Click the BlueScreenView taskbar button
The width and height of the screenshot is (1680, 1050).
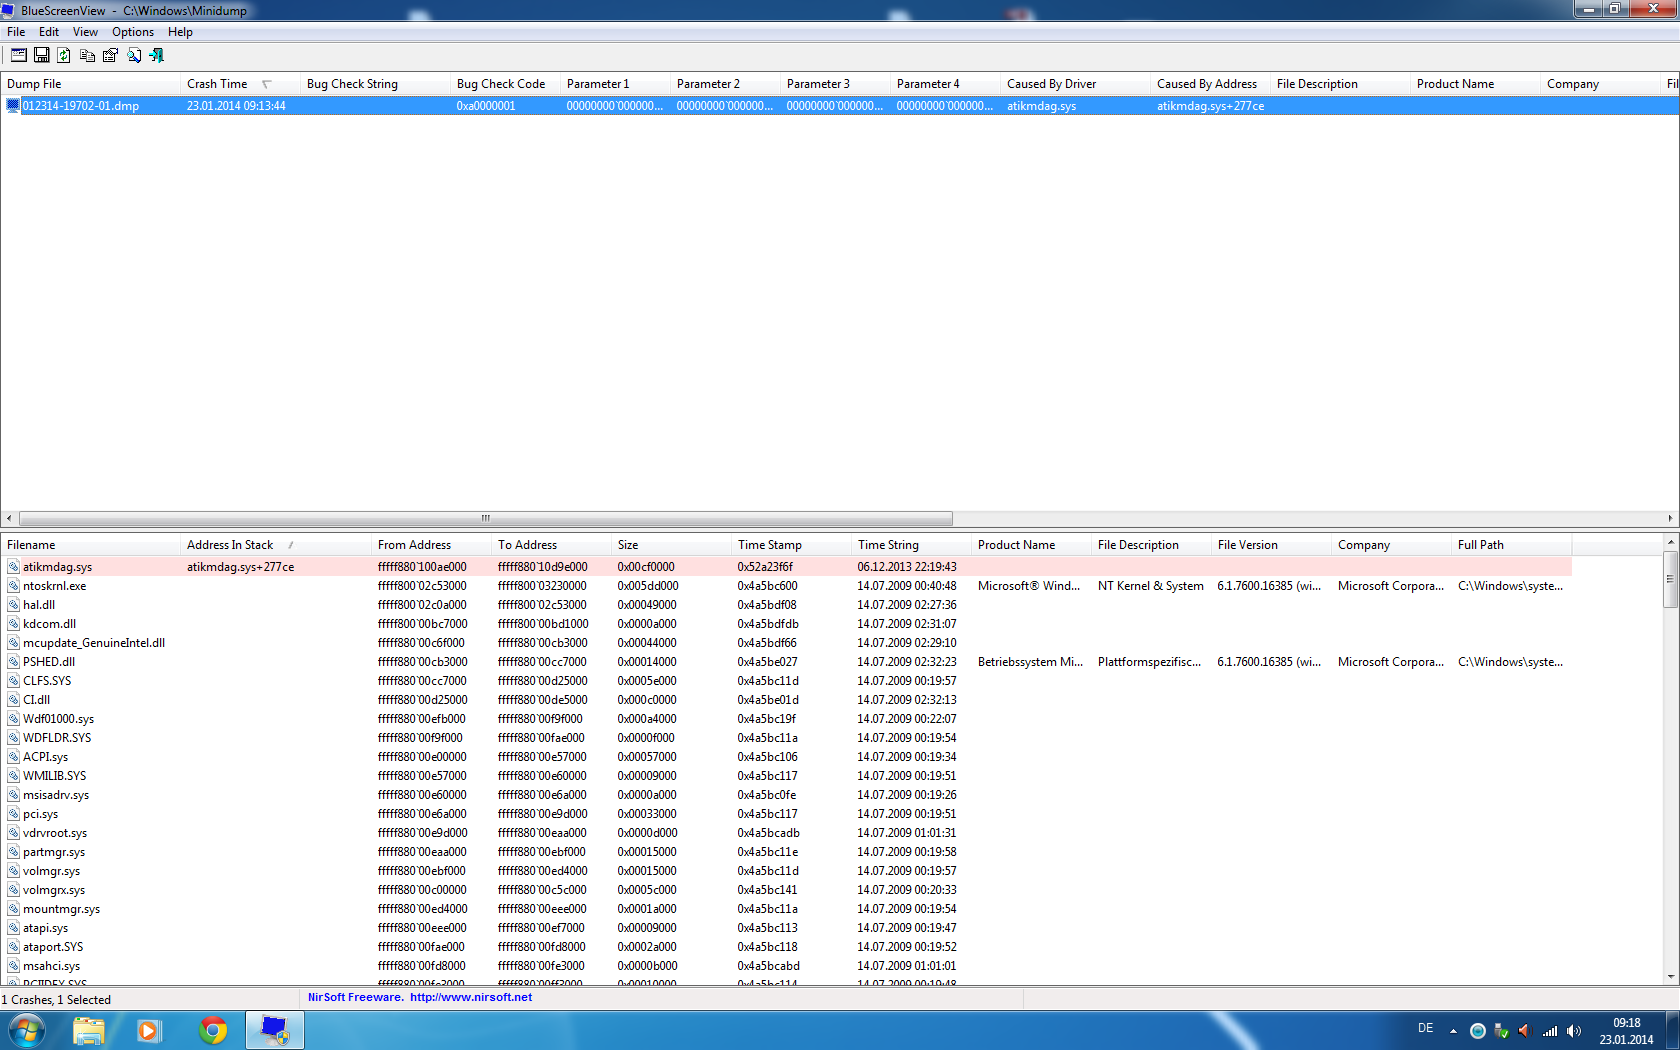[x=275, y=1030]
